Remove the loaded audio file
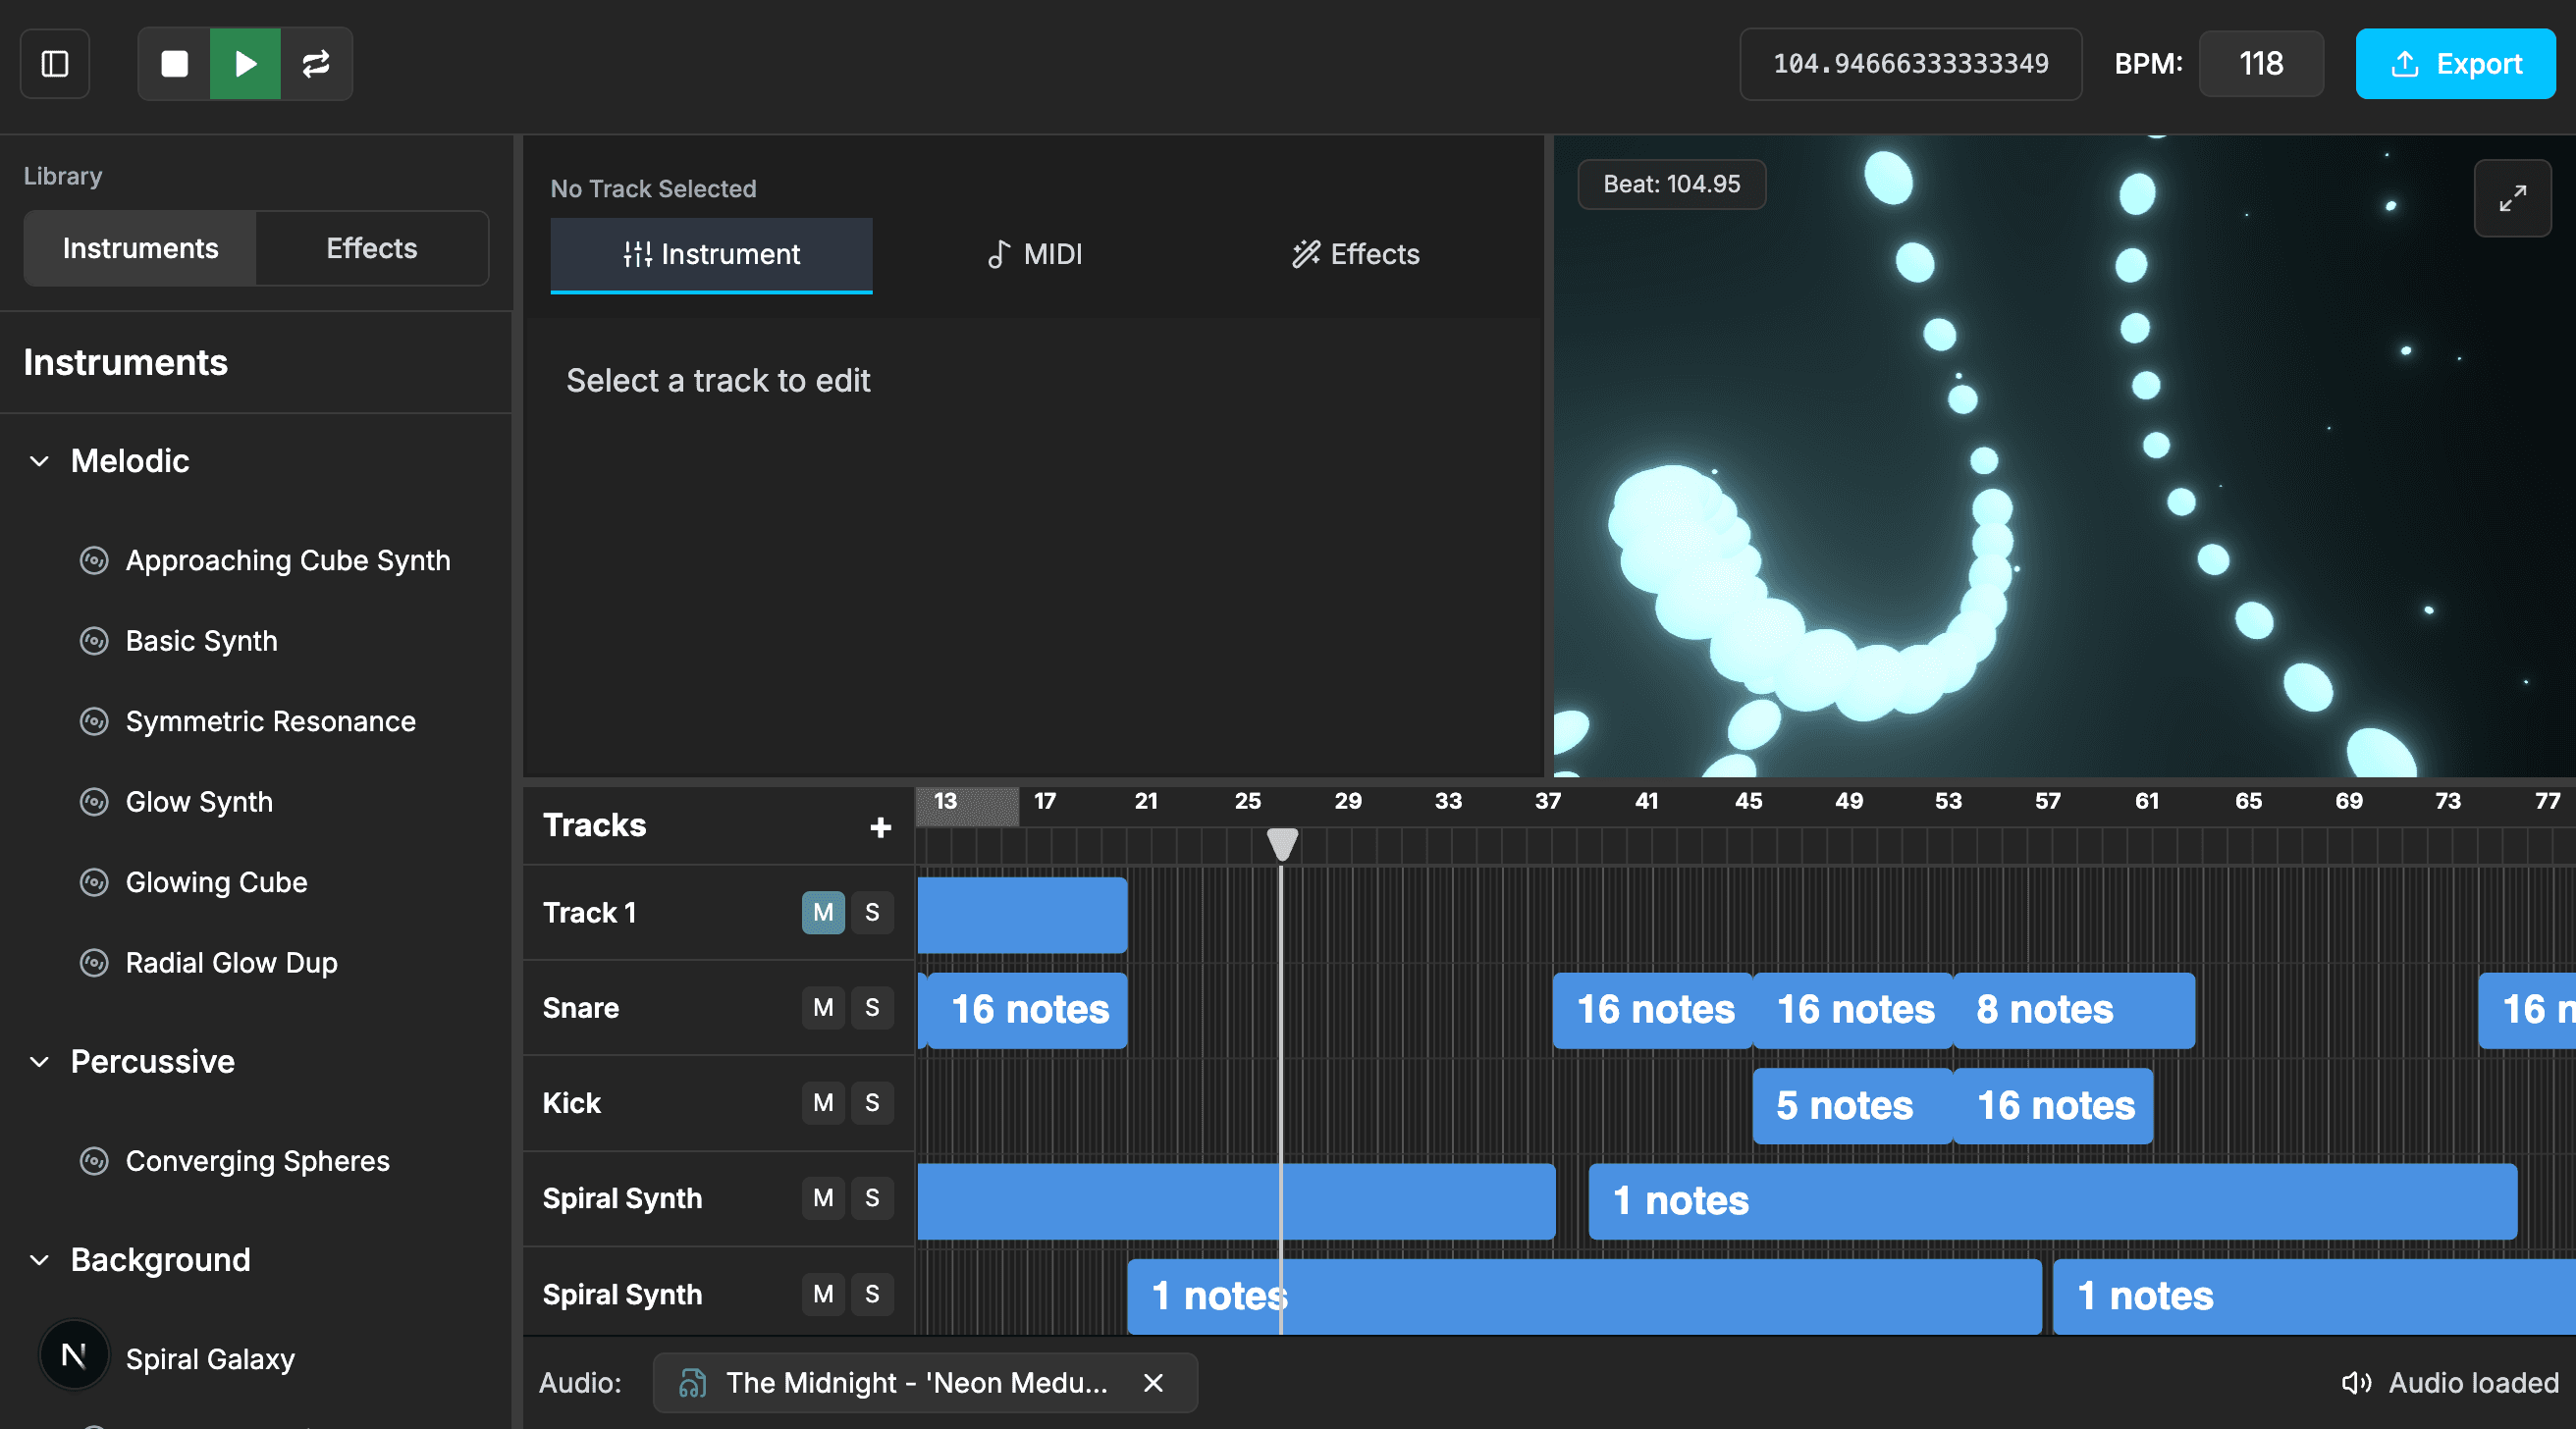 pos(1153,1383)
